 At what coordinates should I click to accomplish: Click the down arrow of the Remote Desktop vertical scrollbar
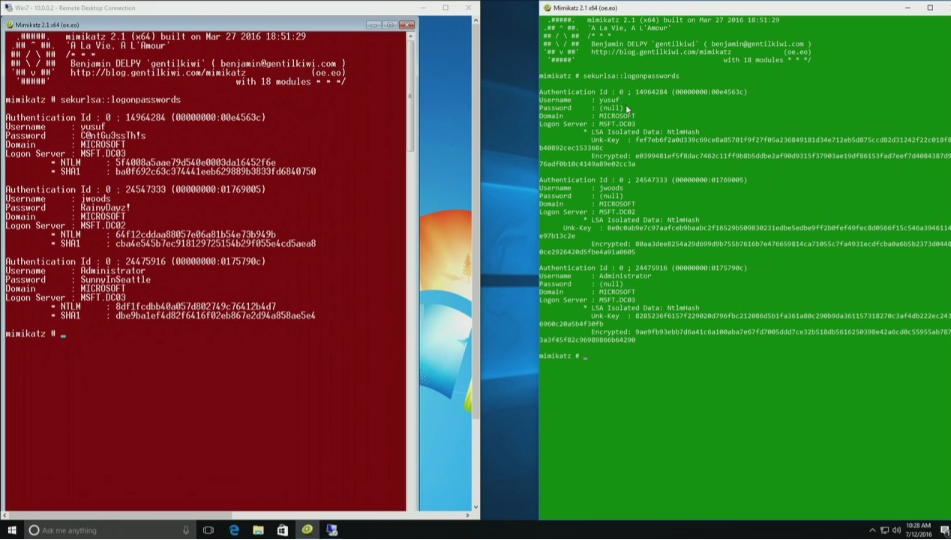(x=476, y=507)
